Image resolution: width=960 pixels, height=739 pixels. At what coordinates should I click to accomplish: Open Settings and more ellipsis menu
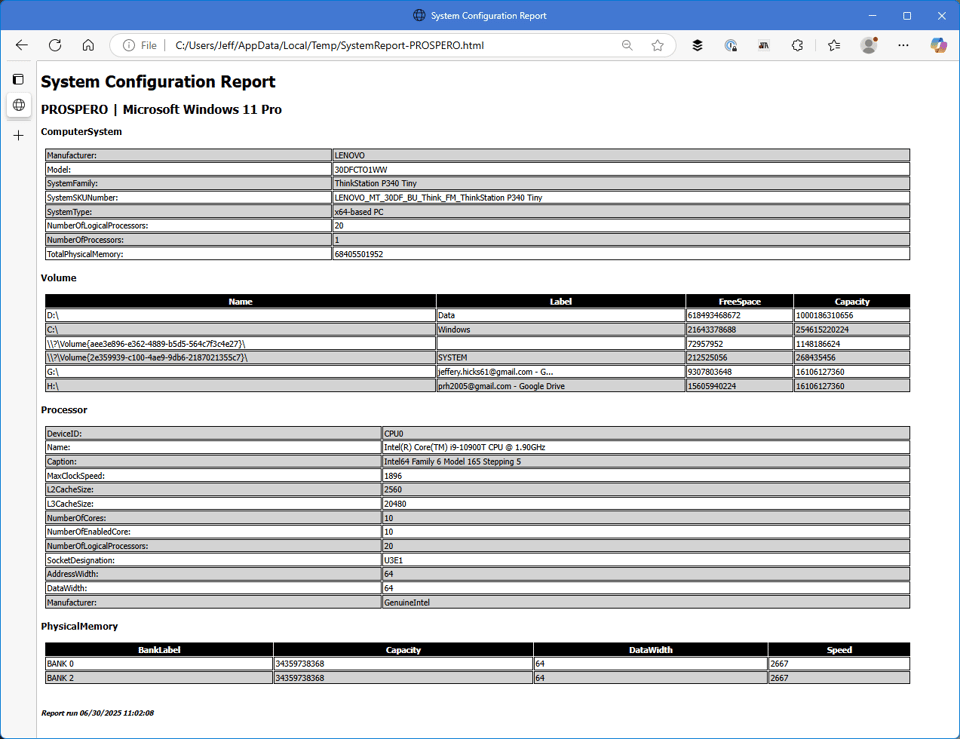(x=903, y=45)
